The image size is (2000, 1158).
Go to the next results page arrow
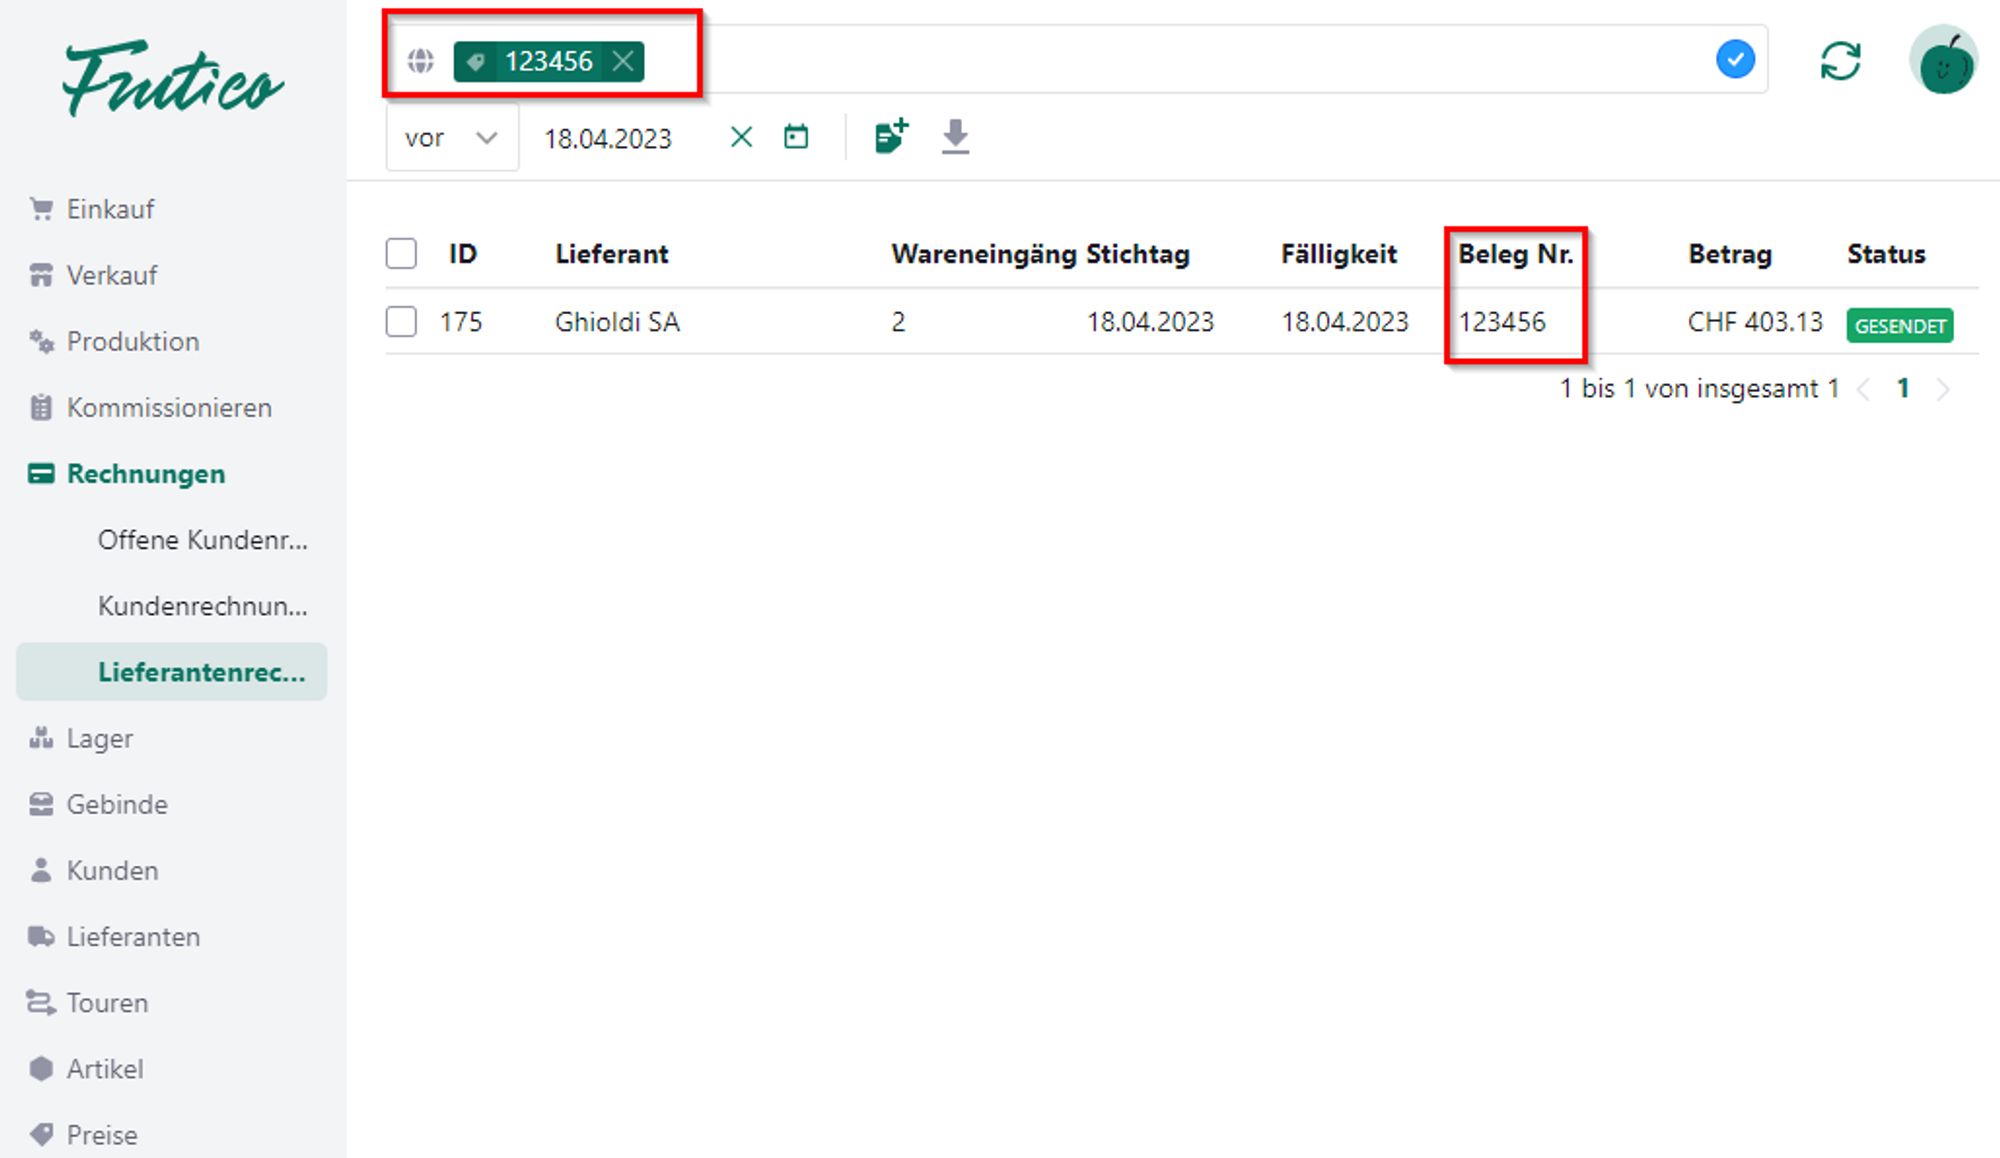[1942, 389]
